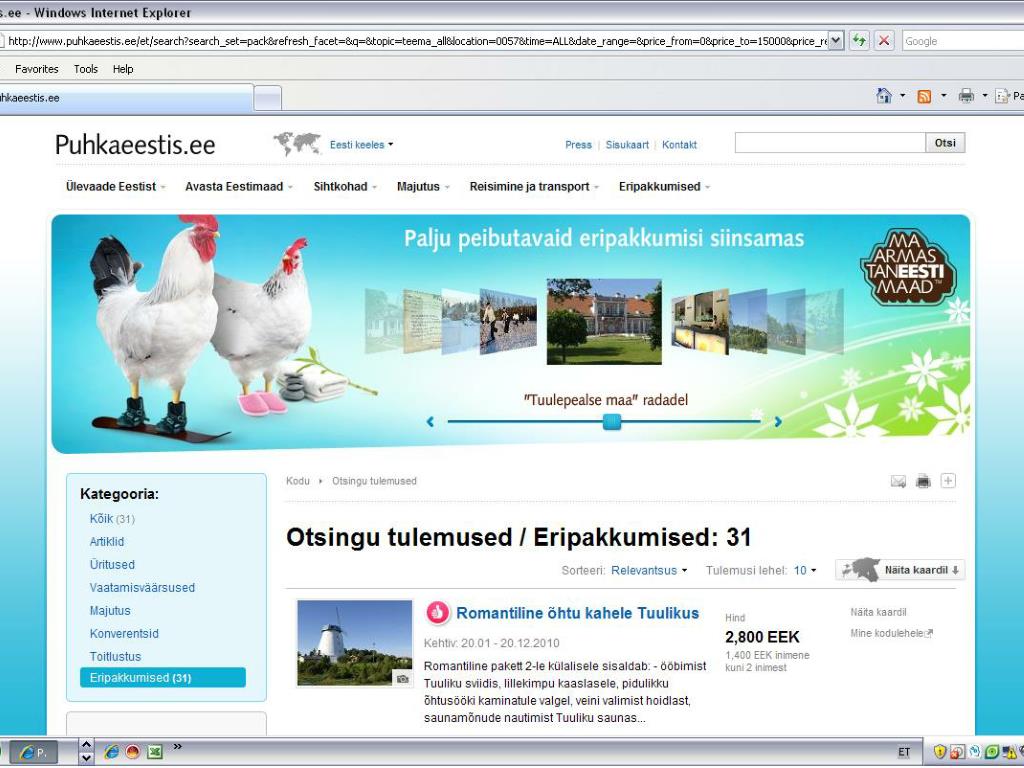Screen dimensions: 1024x768
Task: Select the Vaatamisväärsused category
Action: point(142,587)
